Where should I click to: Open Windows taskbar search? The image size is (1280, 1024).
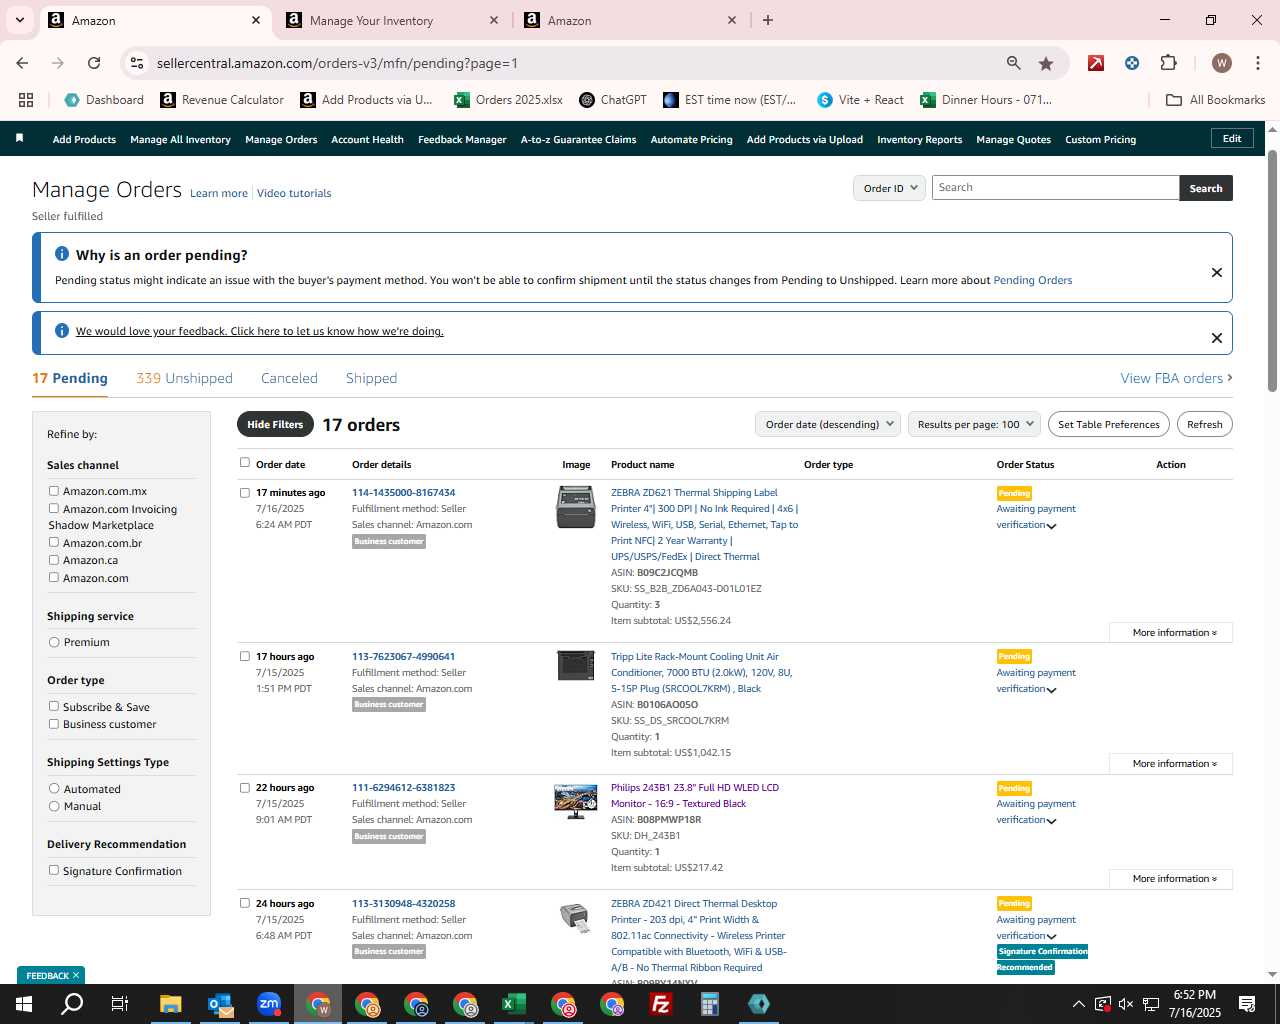point(72,1004)
